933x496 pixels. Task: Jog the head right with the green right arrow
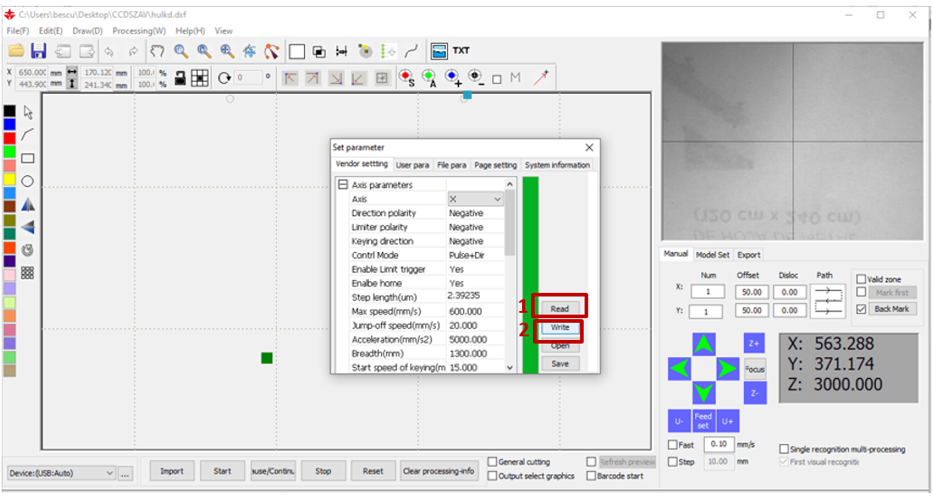click(x=727, y=369)
